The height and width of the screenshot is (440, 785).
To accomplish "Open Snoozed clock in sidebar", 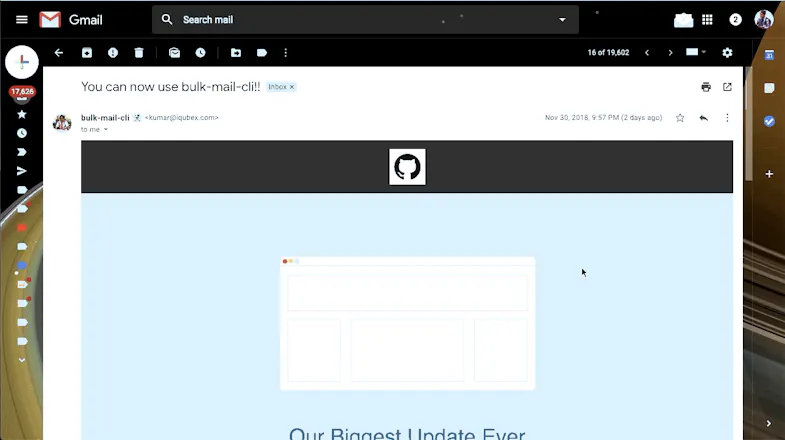I will click(x=22, y=133).
